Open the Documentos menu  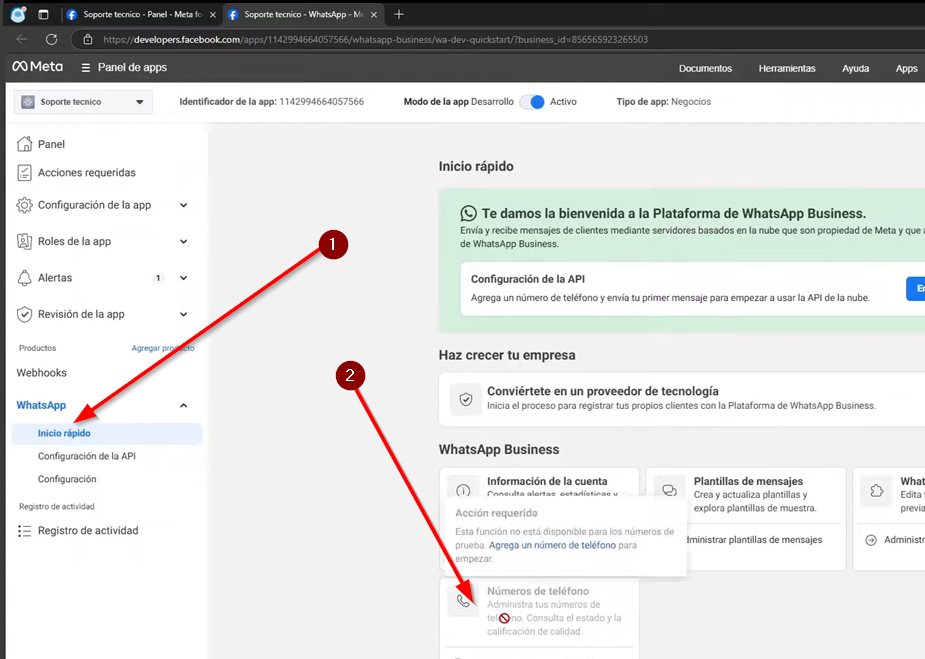pyautogui.click(x=705, y=68)
